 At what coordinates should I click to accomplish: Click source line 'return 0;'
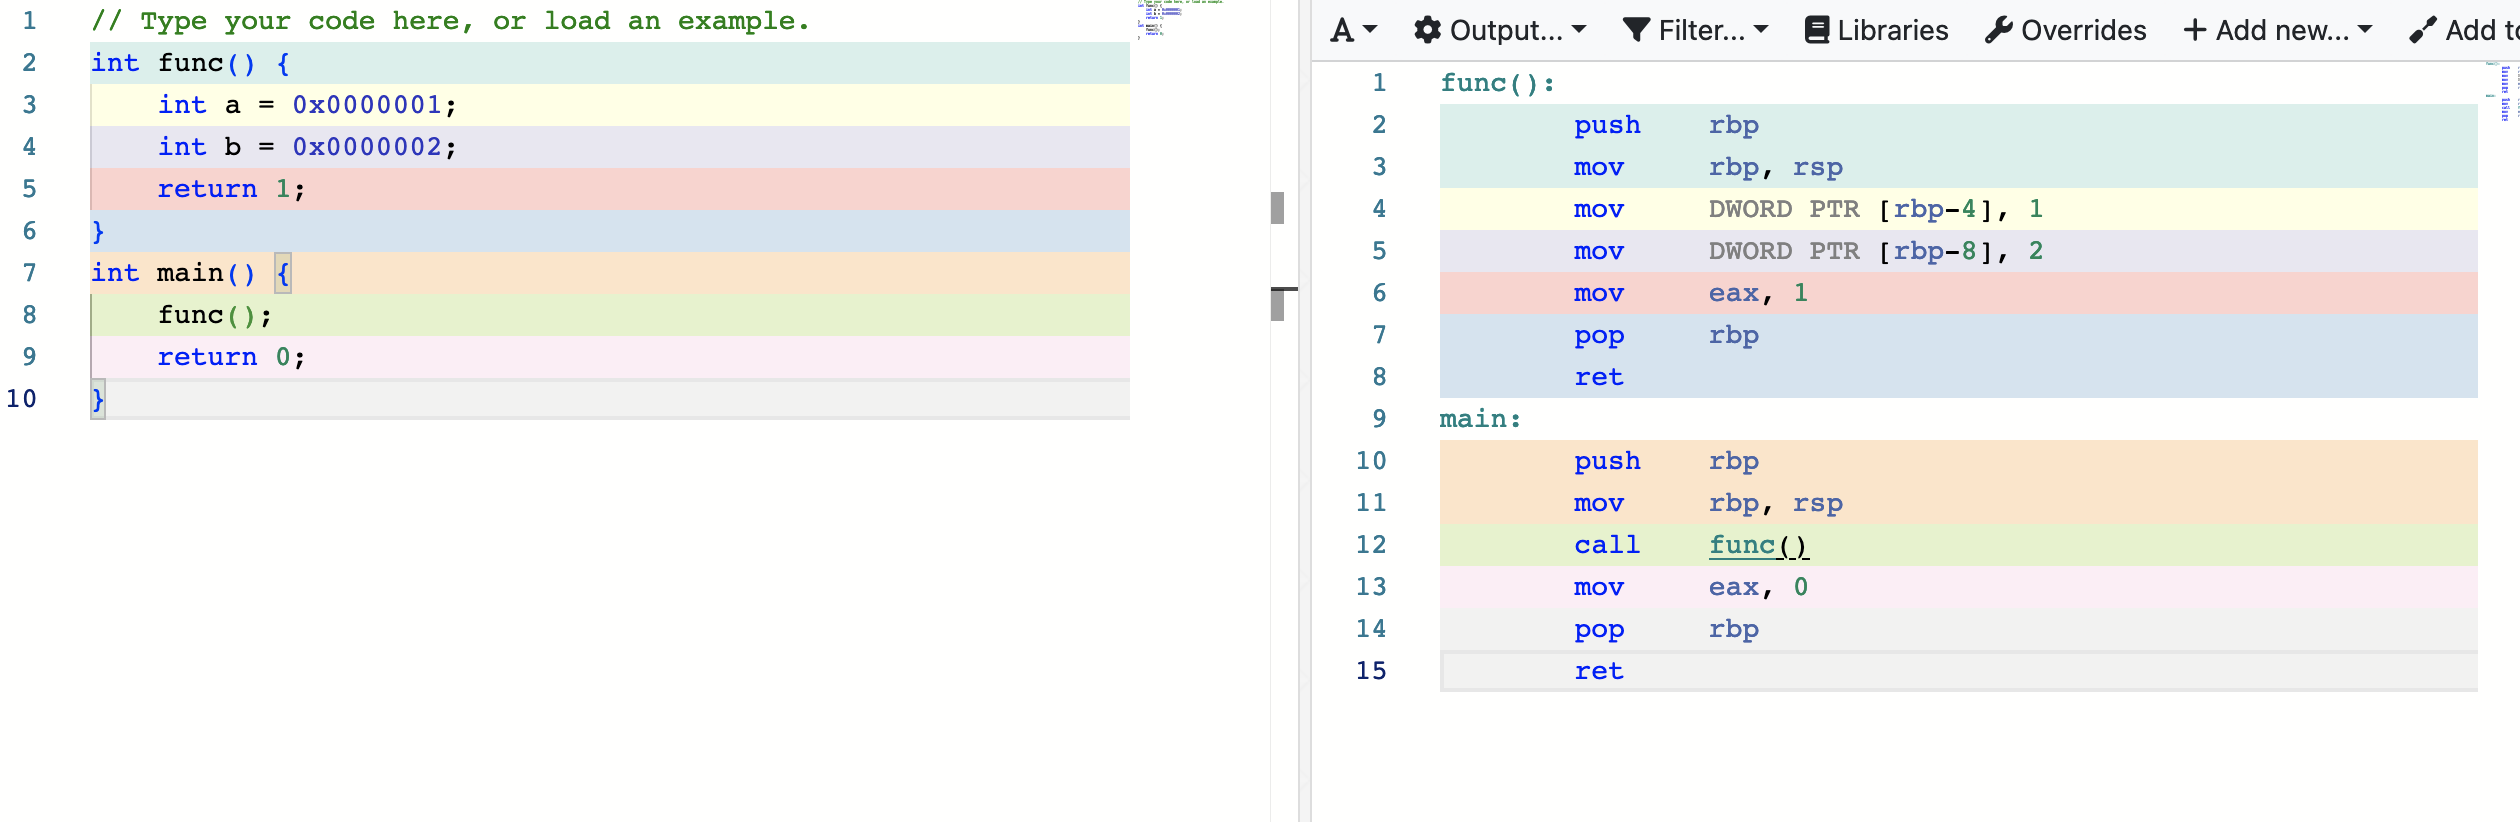610,357
